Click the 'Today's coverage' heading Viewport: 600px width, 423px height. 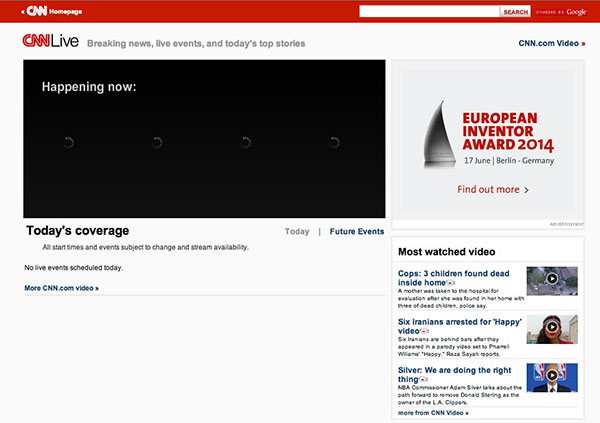click(78, 230)
